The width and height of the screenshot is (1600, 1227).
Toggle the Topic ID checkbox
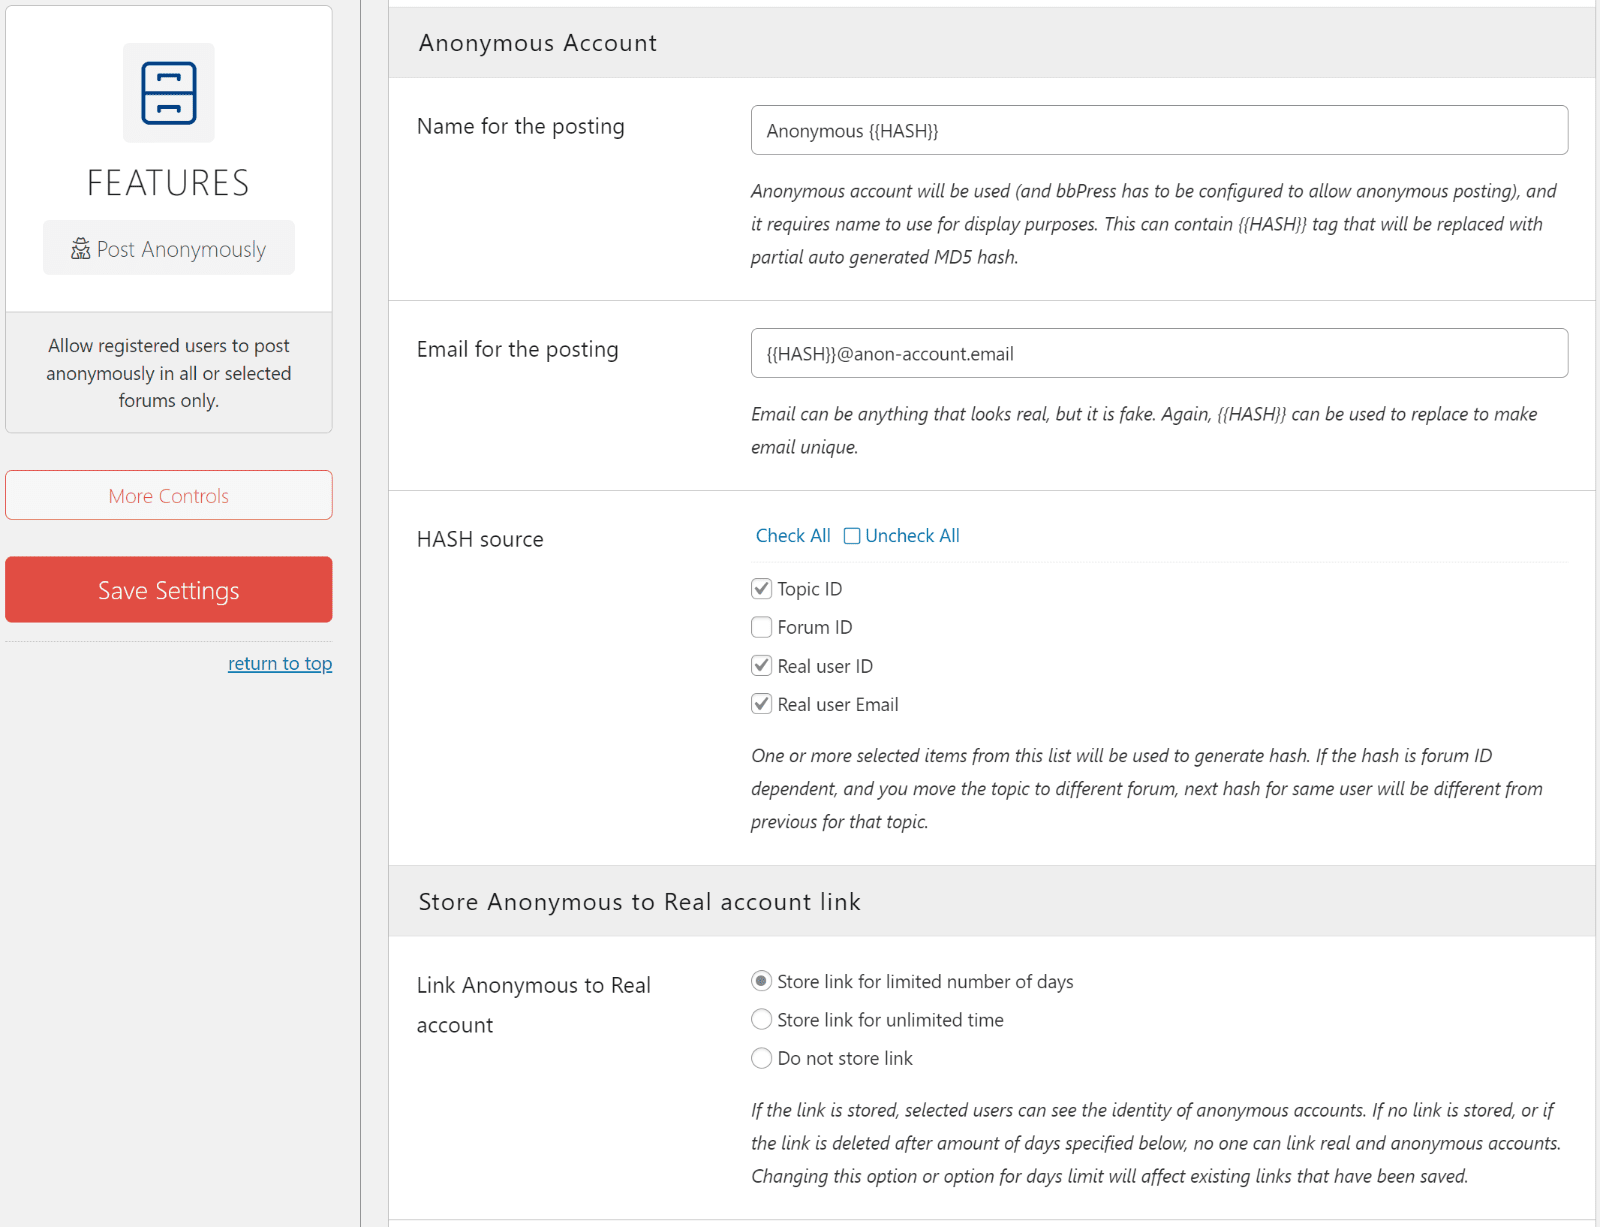(762, 588)
